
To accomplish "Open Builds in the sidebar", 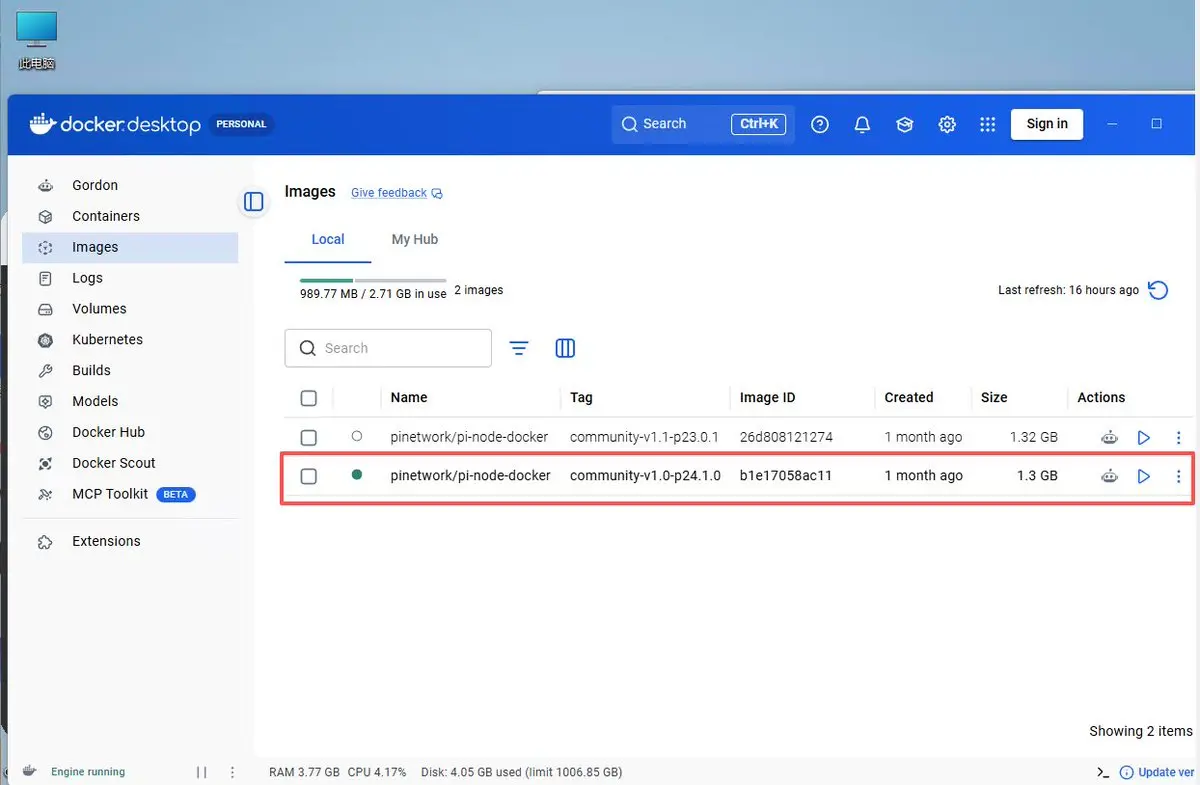I will (x=130, y=370).
